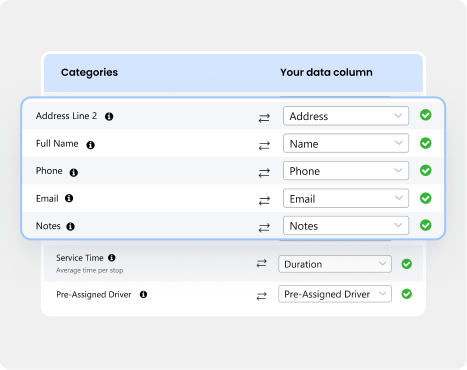Screen dimensions: 467x370
Task: Click swap arrows in Notes row
Action: point(264,227)
